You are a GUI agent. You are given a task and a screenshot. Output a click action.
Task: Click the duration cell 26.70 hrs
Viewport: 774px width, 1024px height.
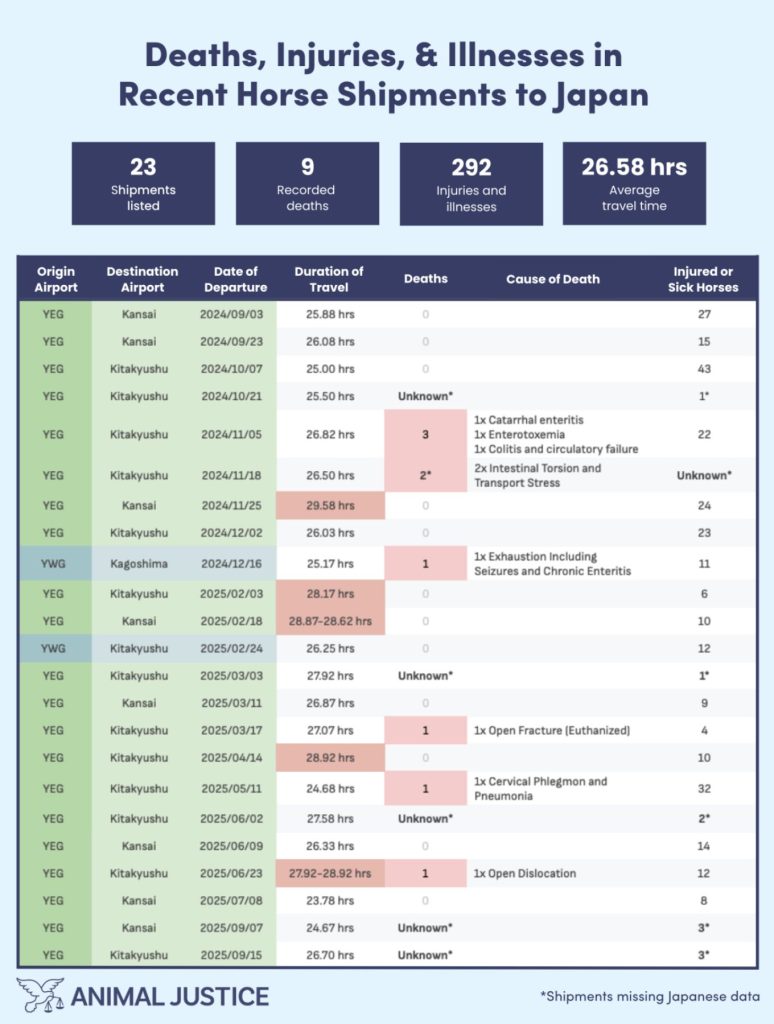click(x=330, y=955)
